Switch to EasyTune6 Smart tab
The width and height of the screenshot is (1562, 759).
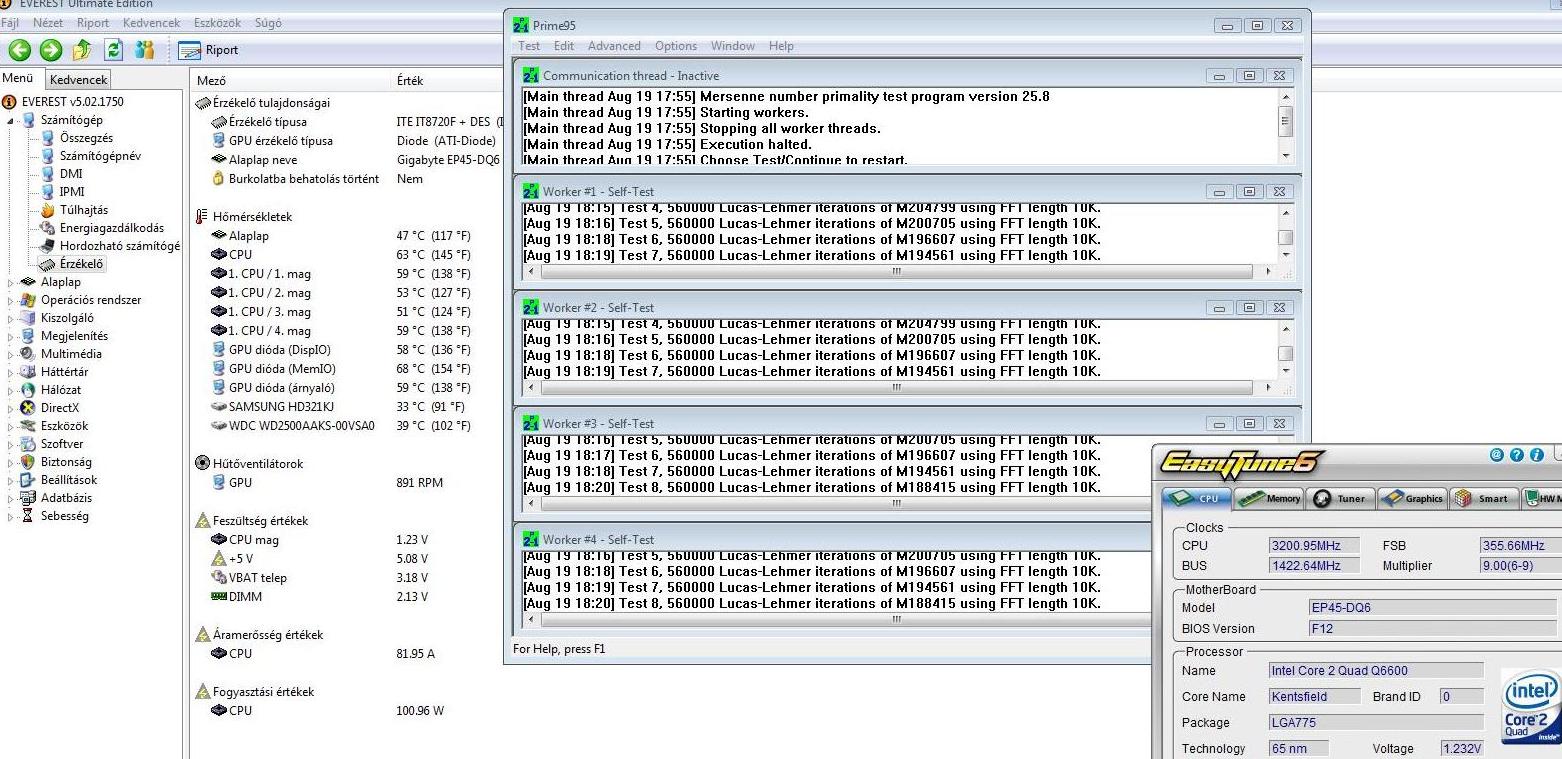tap(1483, 498)
